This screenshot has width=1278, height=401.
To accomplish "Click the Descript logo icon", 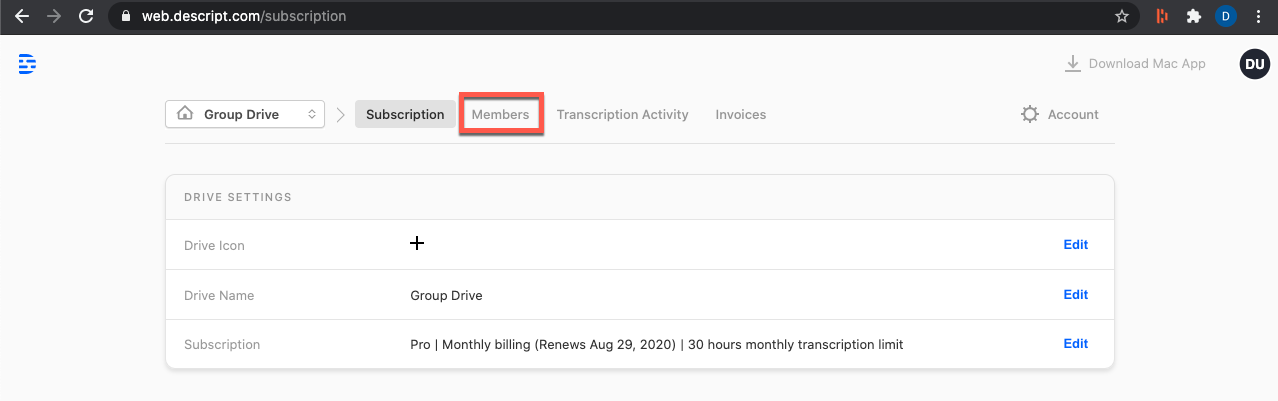I will (27, 64).
